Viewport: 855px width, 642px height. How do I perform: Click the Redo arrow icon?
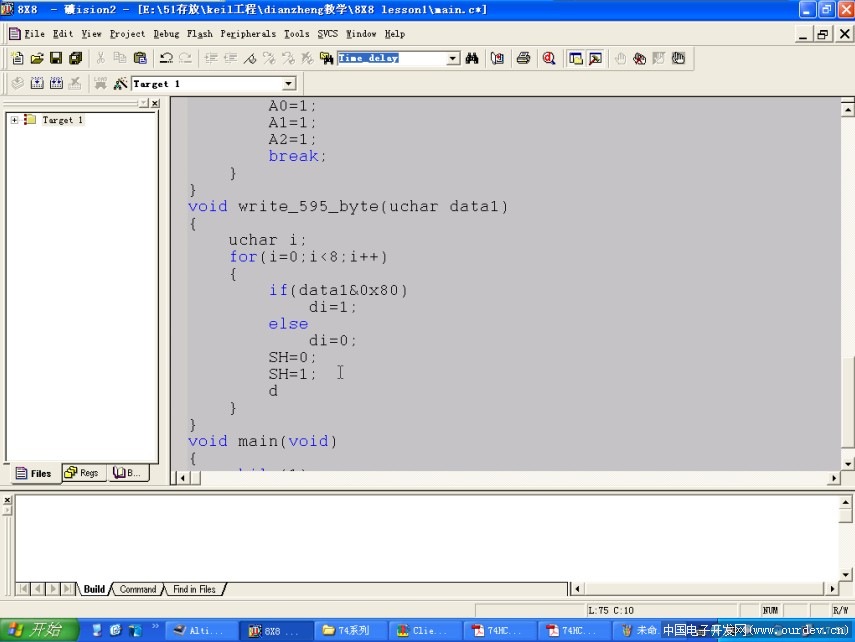pos(185,58)
